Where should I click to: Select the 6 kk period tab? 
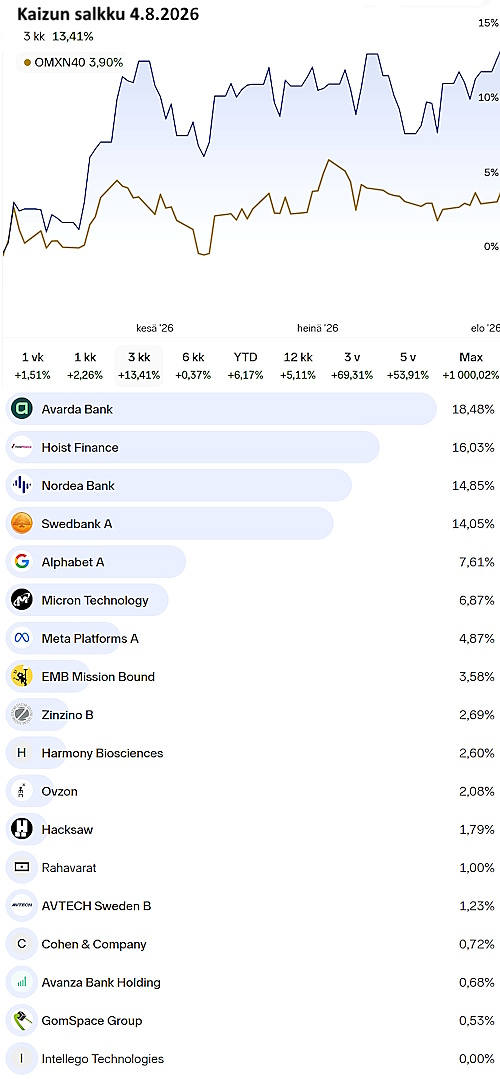(x=193, y=365)
